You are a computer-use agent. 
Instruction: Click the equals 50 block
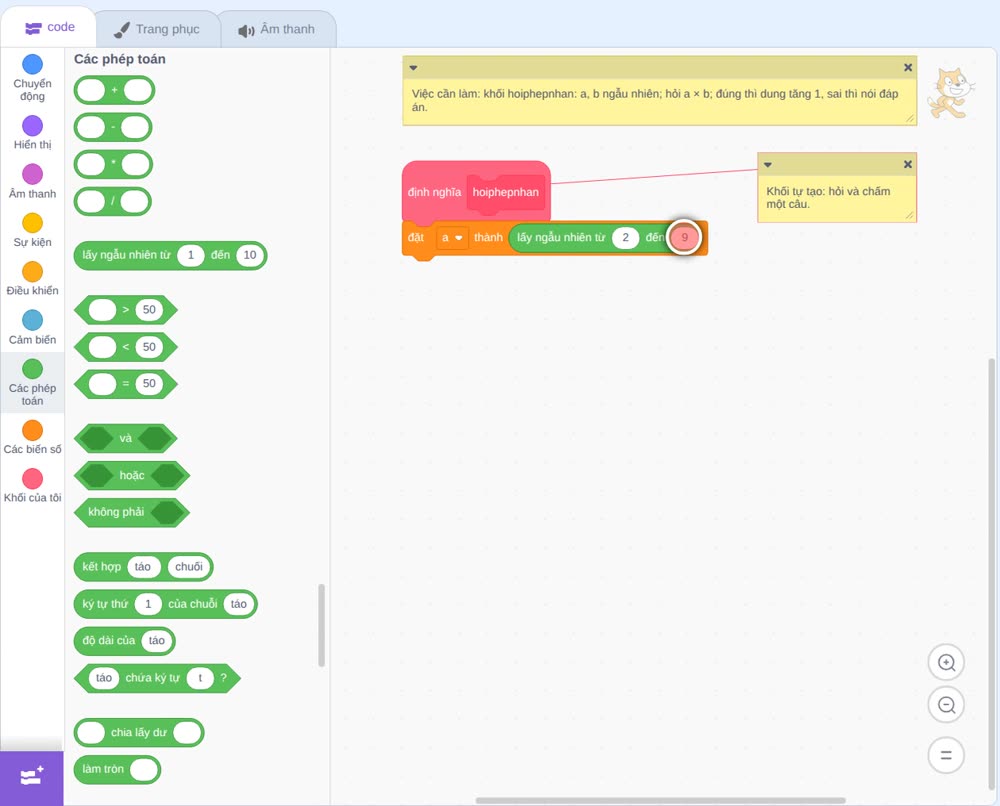click(x=126, y=384)
